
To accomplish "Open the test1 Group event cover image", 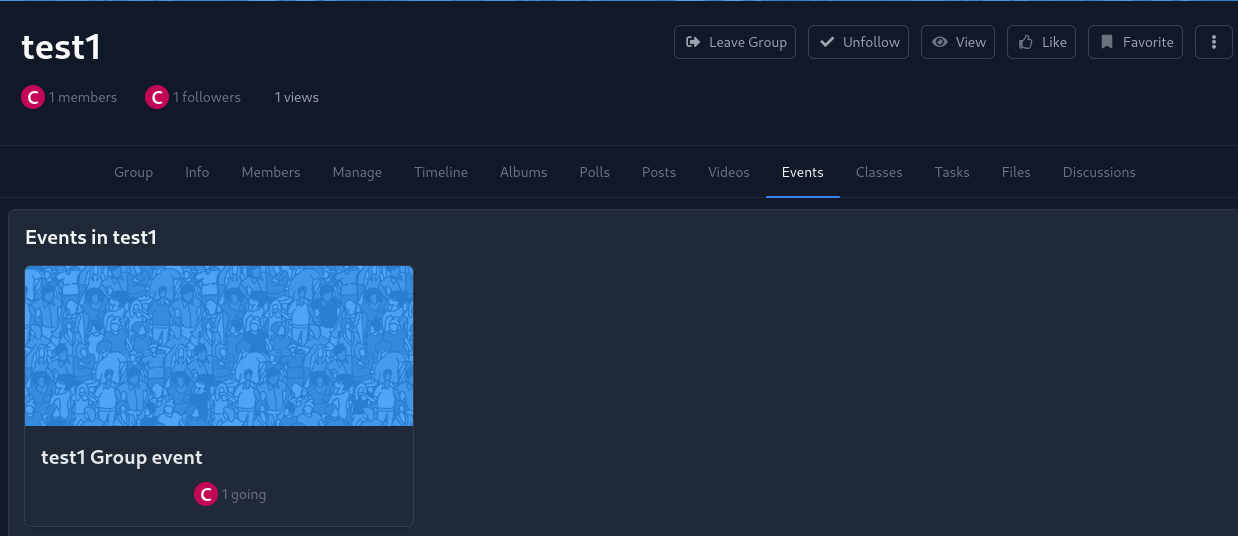I will (219, 346).
